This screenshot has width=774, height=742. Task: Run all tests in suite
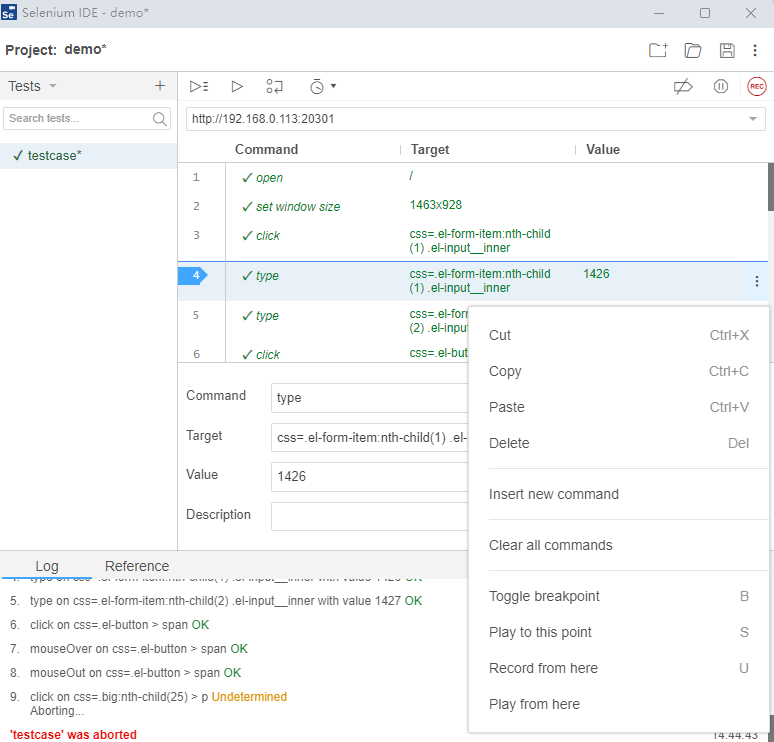[x=199, y=86]
